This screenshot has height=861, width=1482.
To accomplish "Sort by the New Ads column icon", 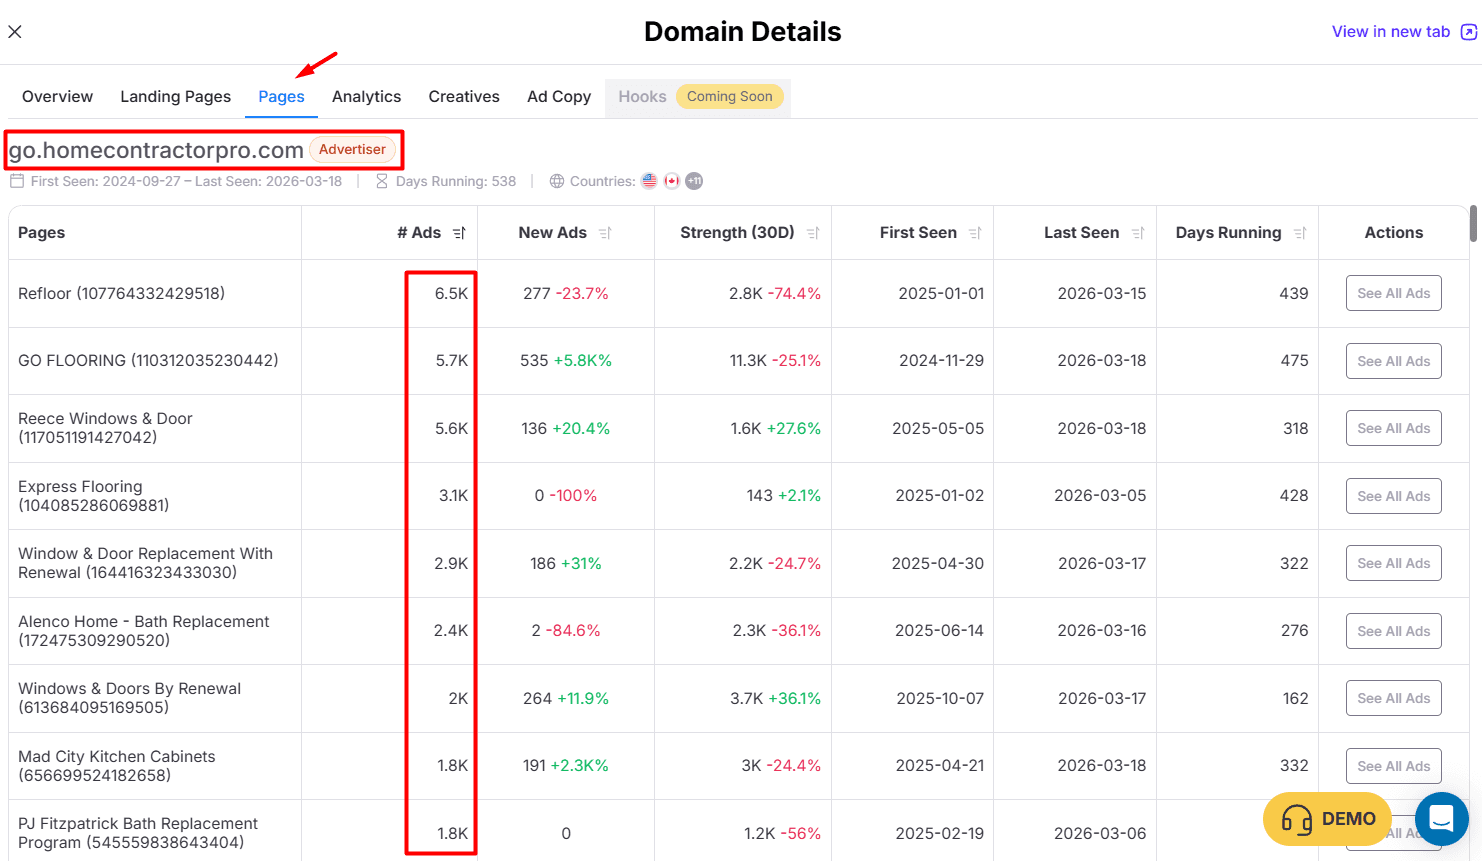I will (605, 233).
